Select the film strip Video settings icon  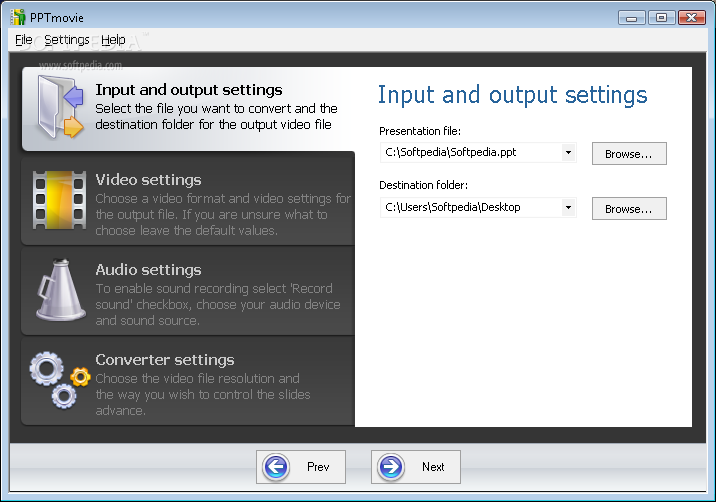(59, 200)
